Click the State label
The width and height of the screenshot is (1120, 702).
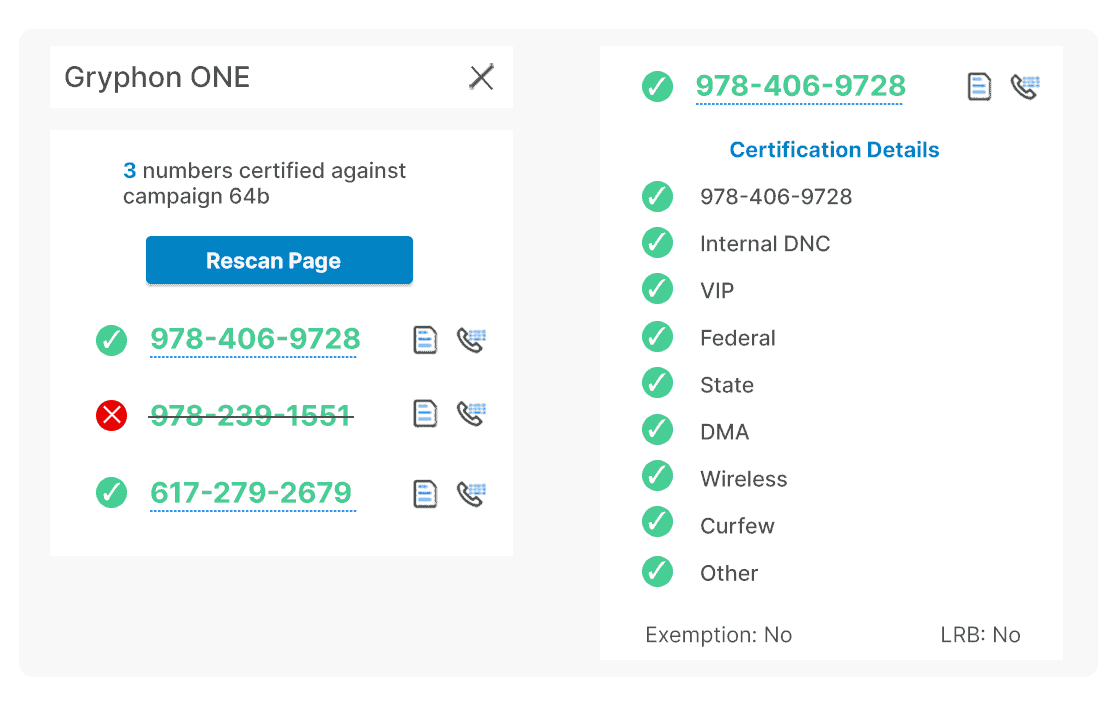pyautogui.click(x=727, y=386)
